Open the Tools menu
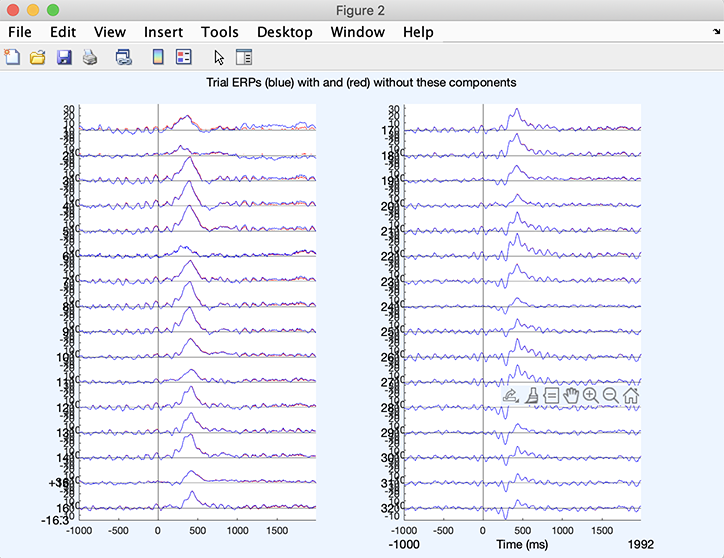This screenshot has width=724, height=558. click(219, 32)
